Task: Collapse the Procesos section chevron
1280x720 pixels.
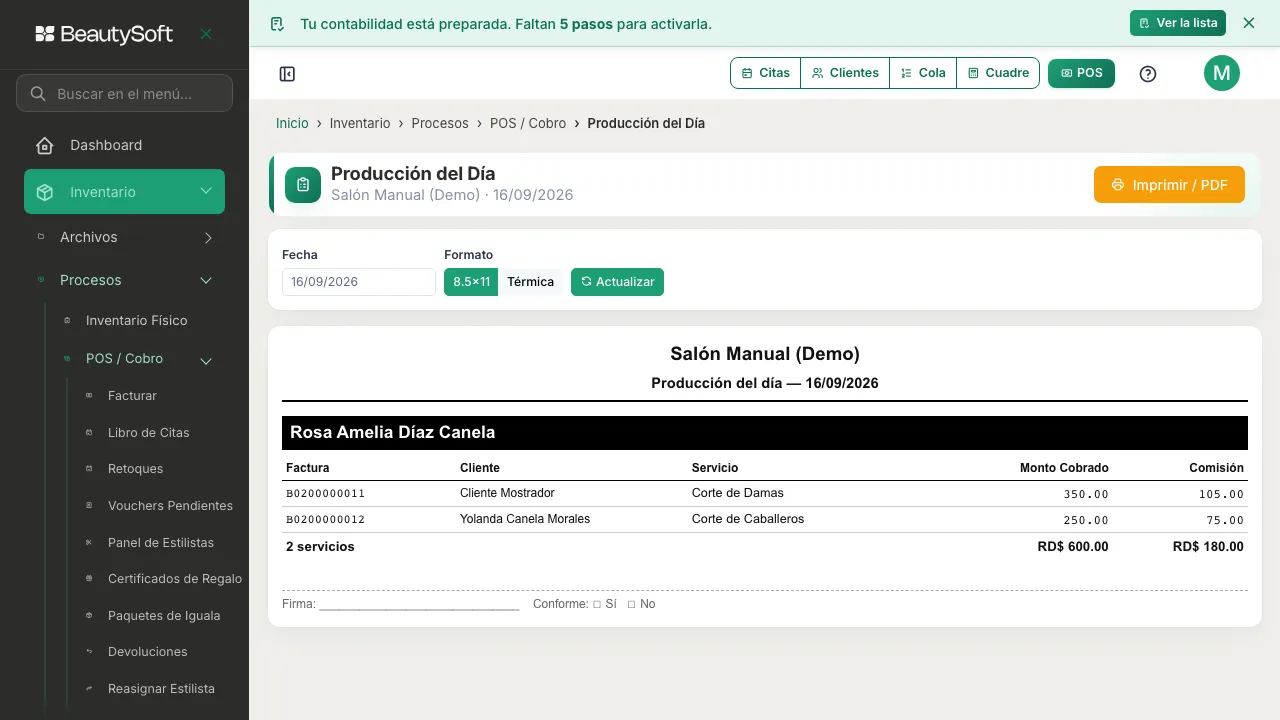Action: [x=206, y=281]
